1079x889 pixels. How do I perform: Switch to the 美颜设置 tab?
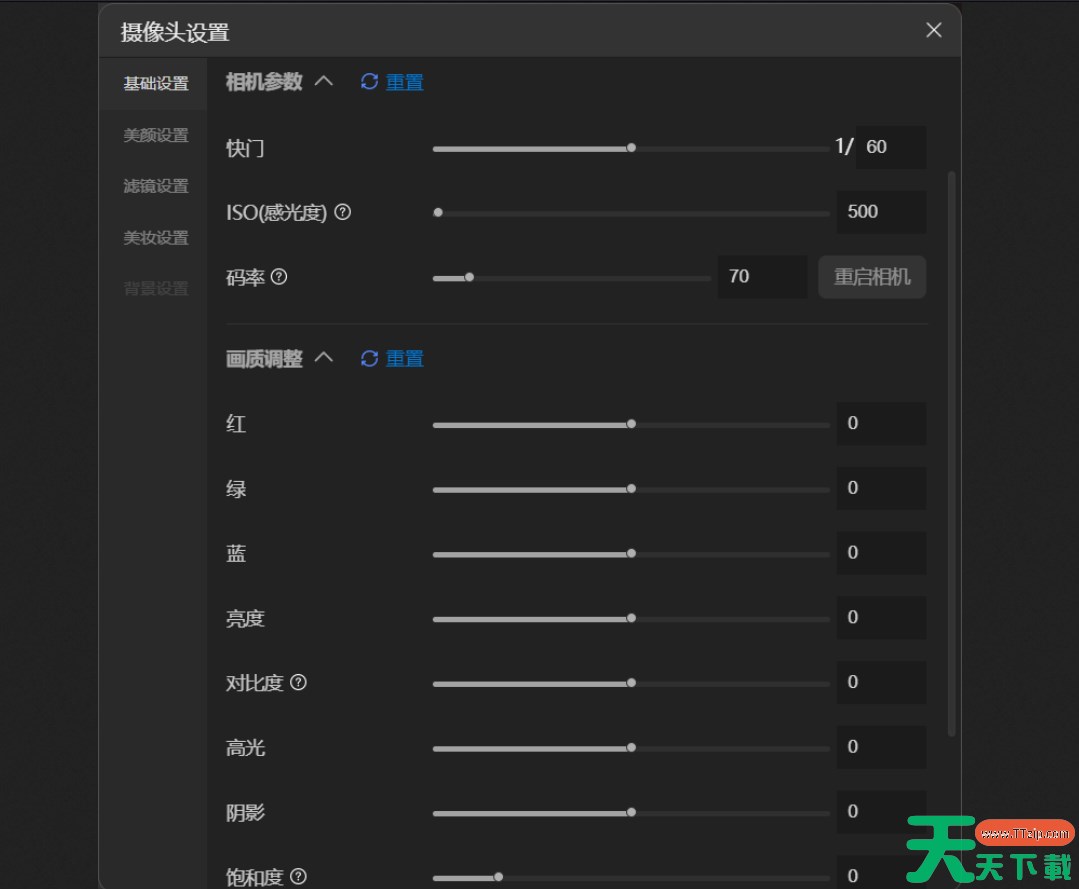click(153, 135)
